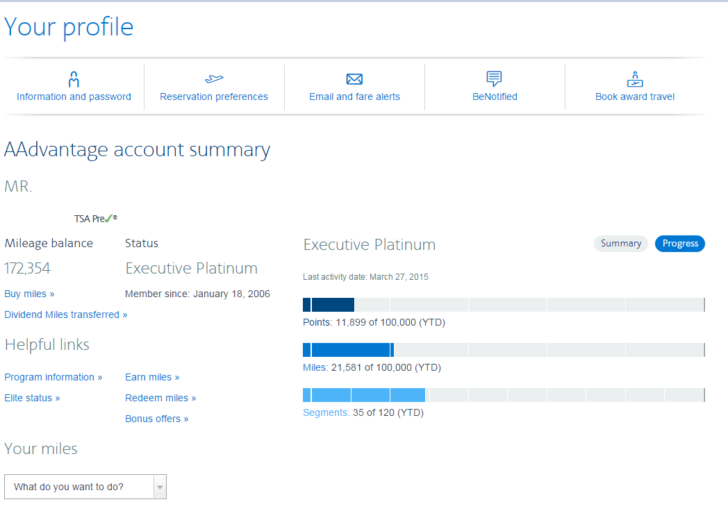
Task: Click the airplane icon above Reservation preferences
Action: 214,79
